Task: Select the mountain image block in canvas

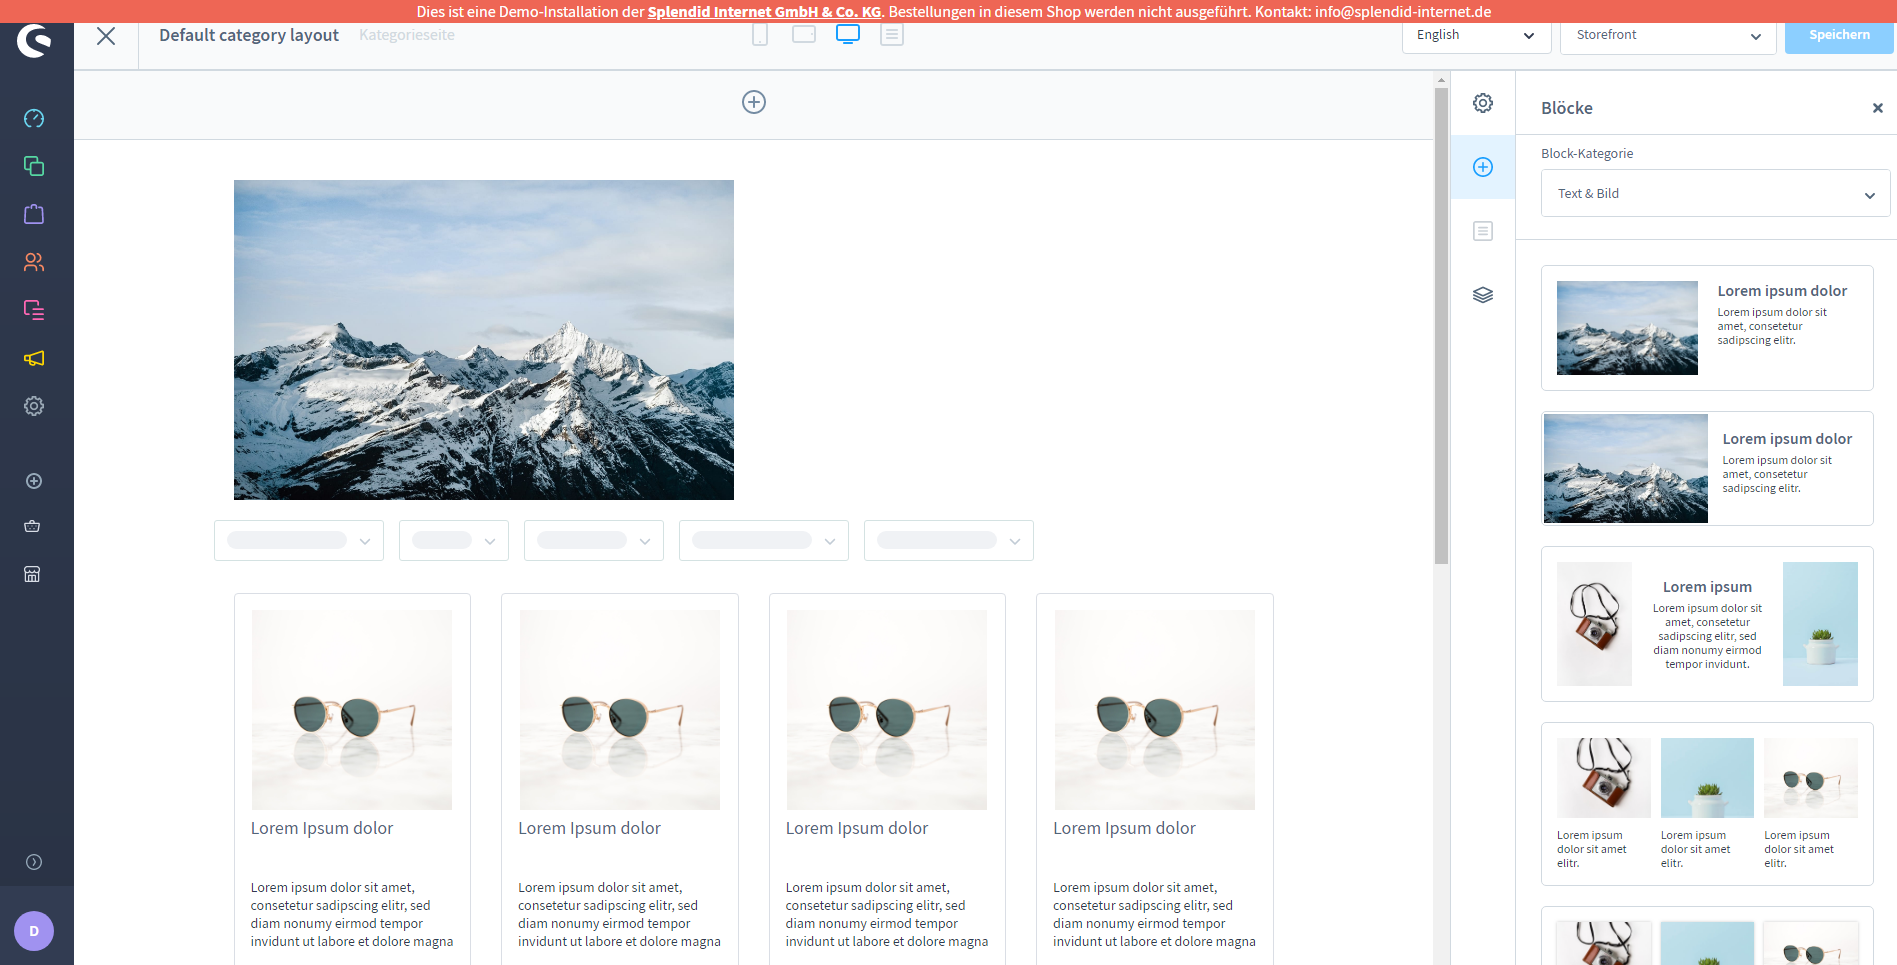Action: pos(484,340)
